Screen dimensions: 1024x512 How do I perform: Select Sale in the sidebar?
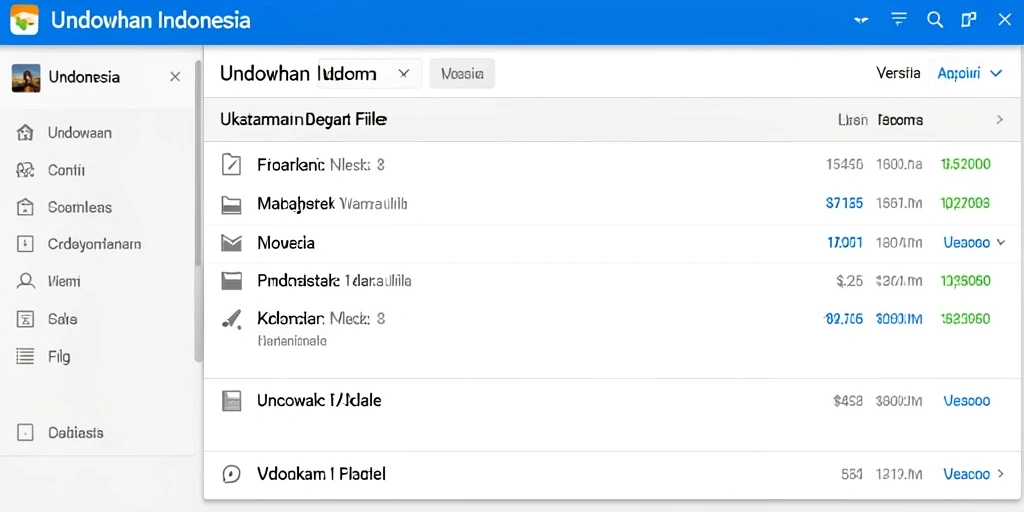[x=63, y=319]
